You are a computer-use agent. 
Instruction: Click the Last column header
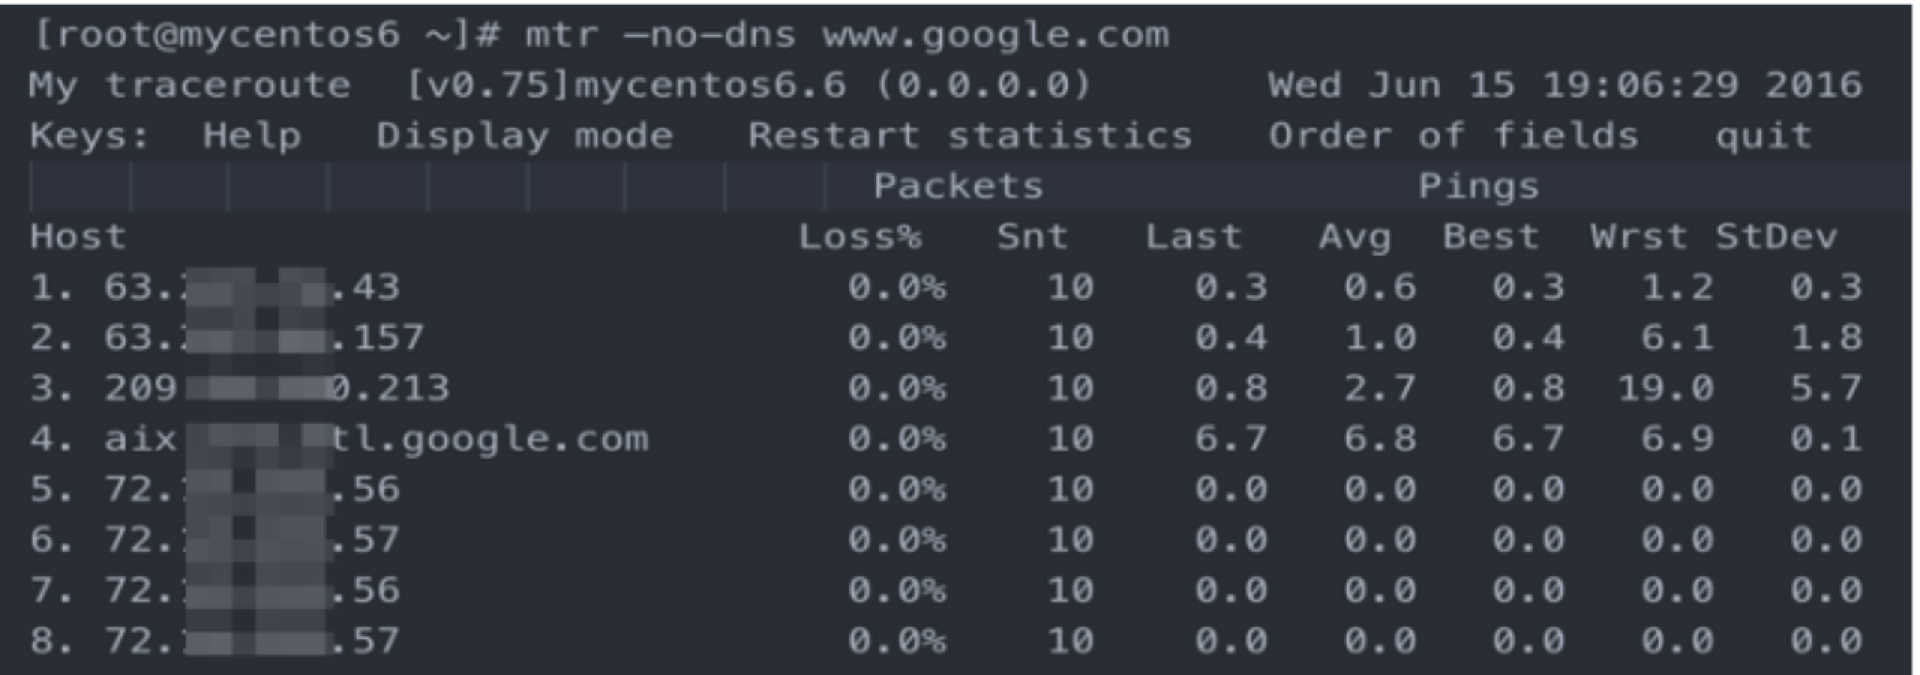pos(1193,237)
